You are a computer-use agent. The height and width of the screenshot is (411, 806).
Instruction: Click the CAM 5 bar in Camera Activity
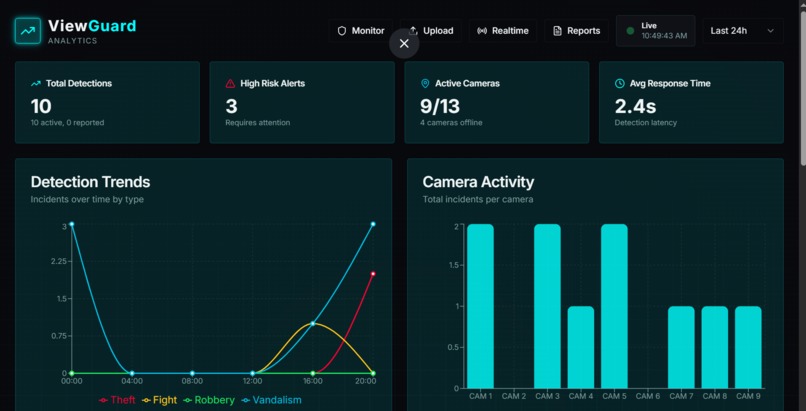coord(614,306)
